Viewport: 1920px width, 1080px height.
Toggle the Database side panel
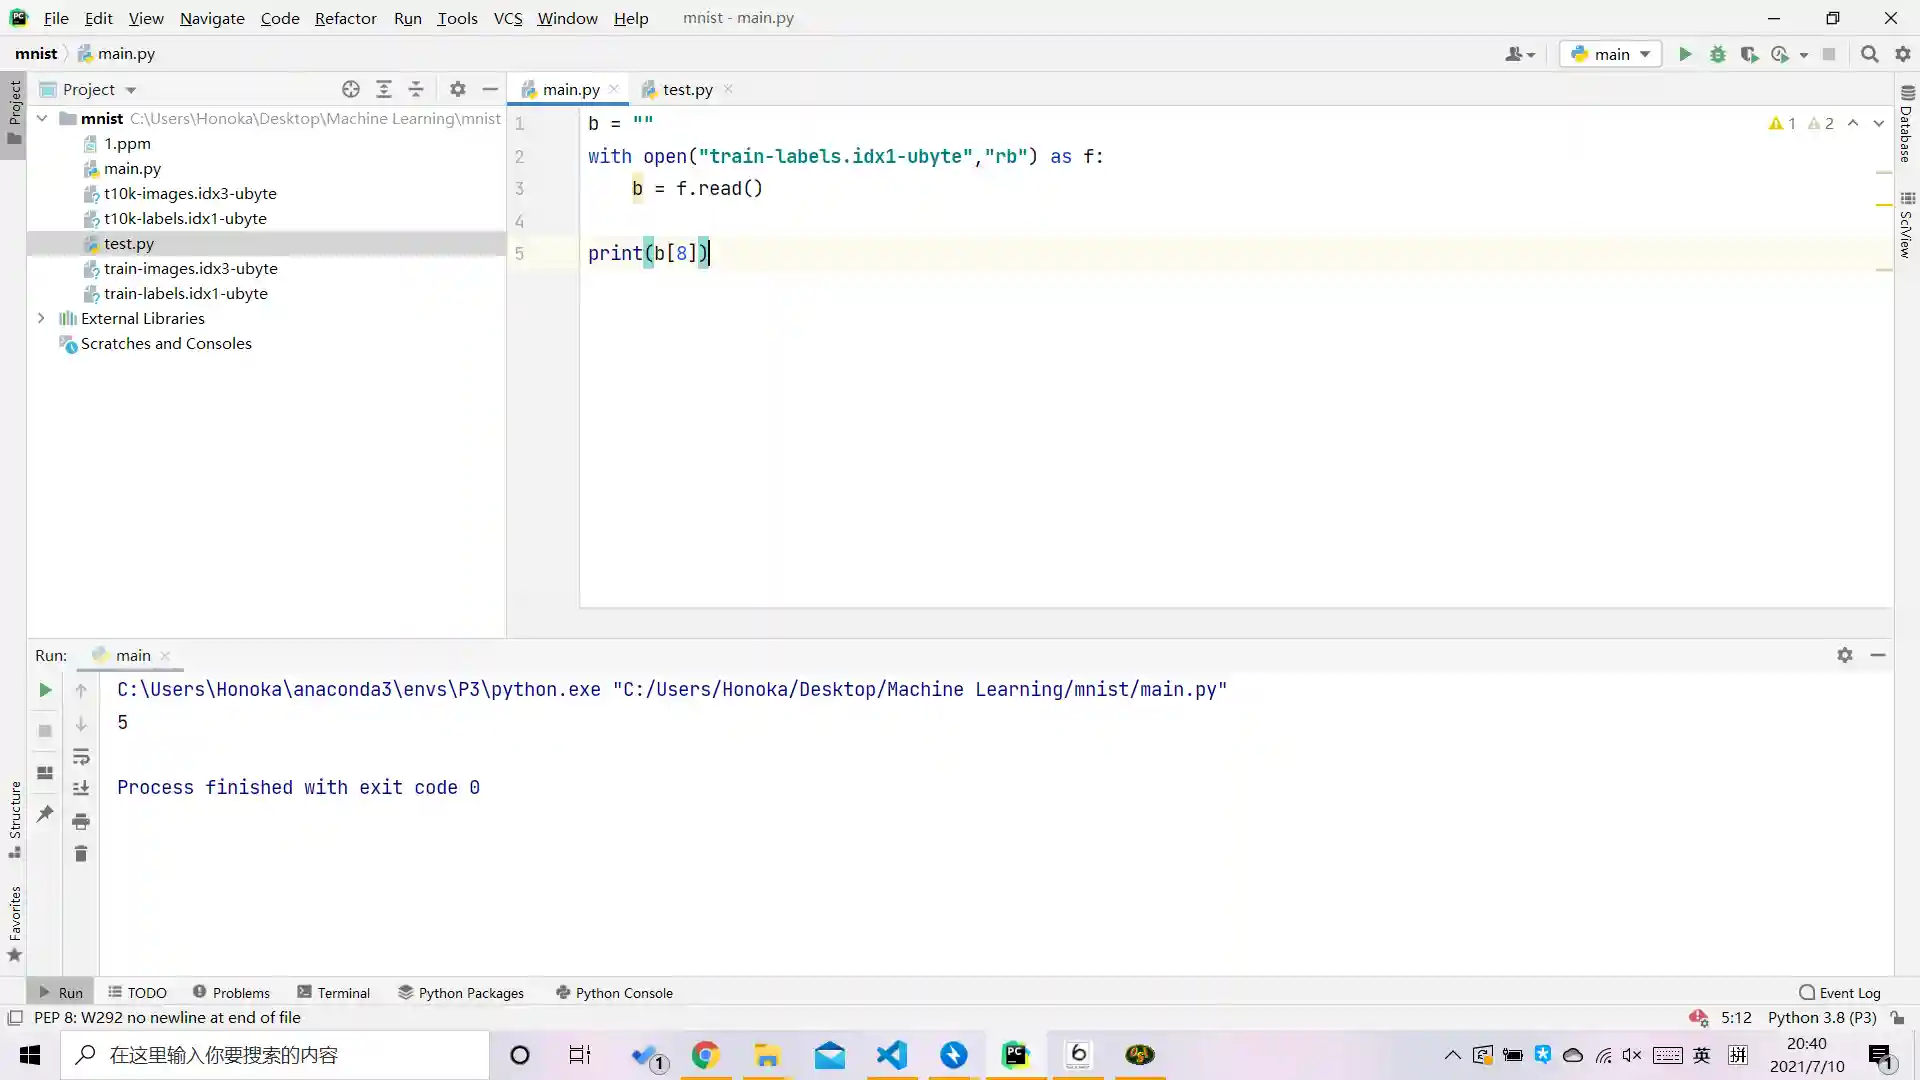[x=1907, y=124]
